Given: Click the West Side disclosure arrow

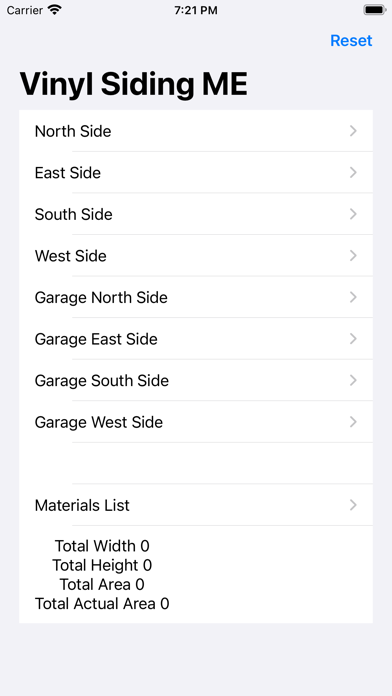Looking at the screenshot, I should click(353, 256).
